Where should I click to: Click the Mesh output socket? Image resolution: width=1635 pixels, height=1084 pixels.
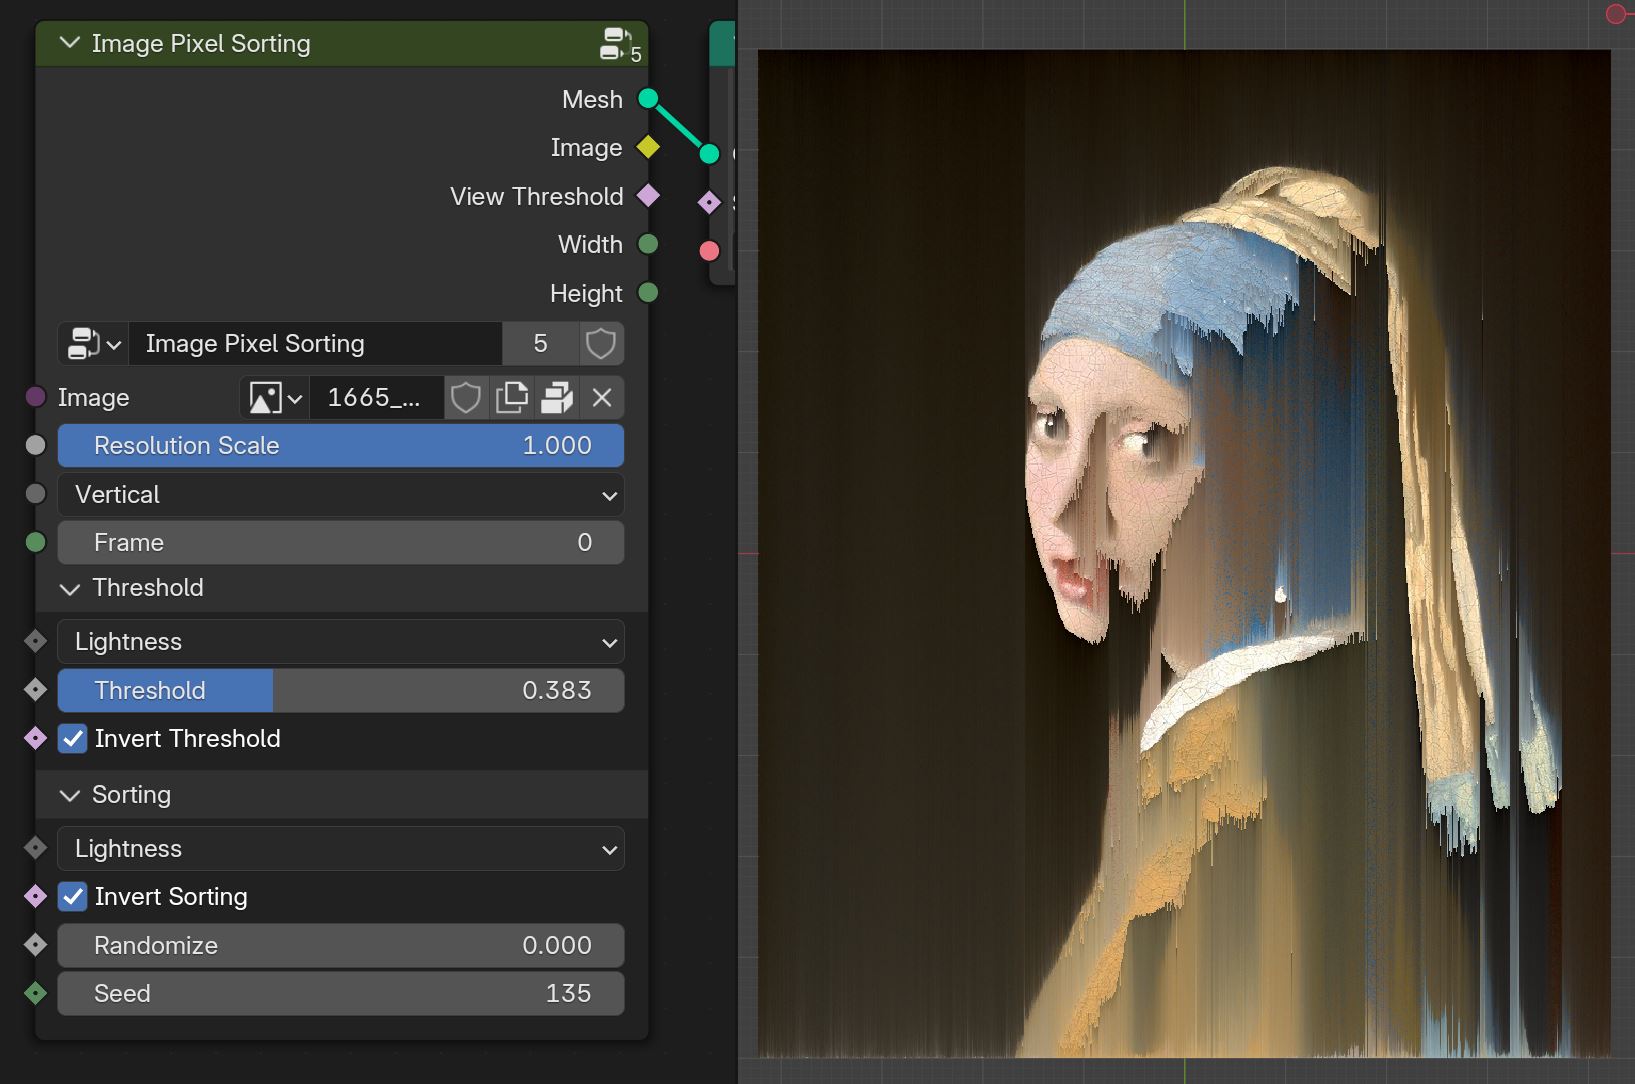click(648, 98)
